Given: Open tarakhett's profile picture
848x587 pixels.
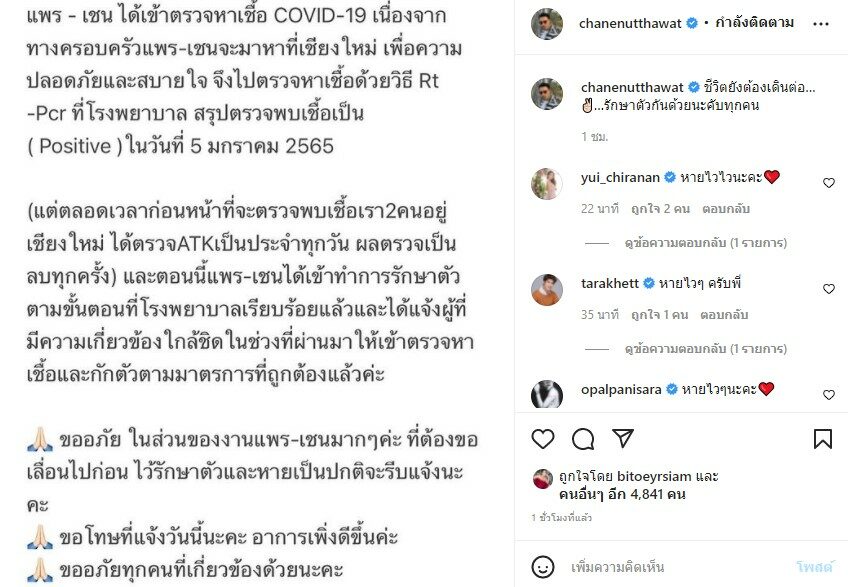Looking at the screenshot, I should 547,289.
